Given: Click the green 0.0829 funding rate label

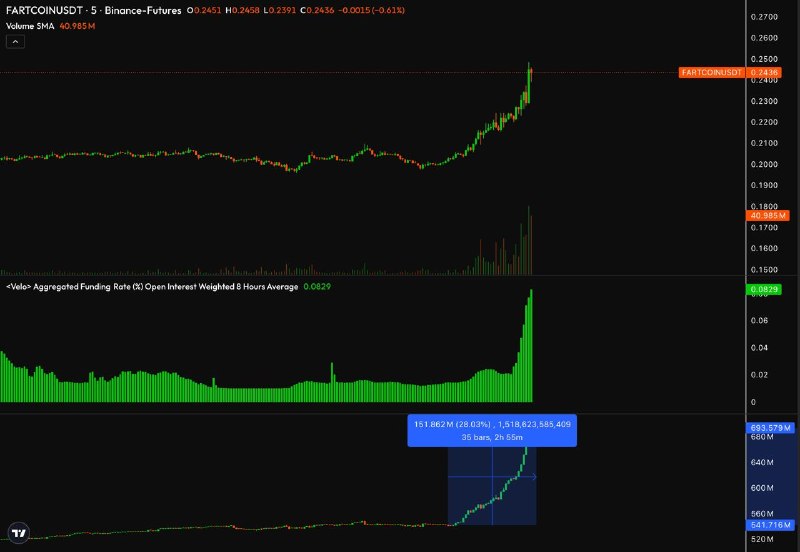Looking at the screenshot, I should coord(768,290).
